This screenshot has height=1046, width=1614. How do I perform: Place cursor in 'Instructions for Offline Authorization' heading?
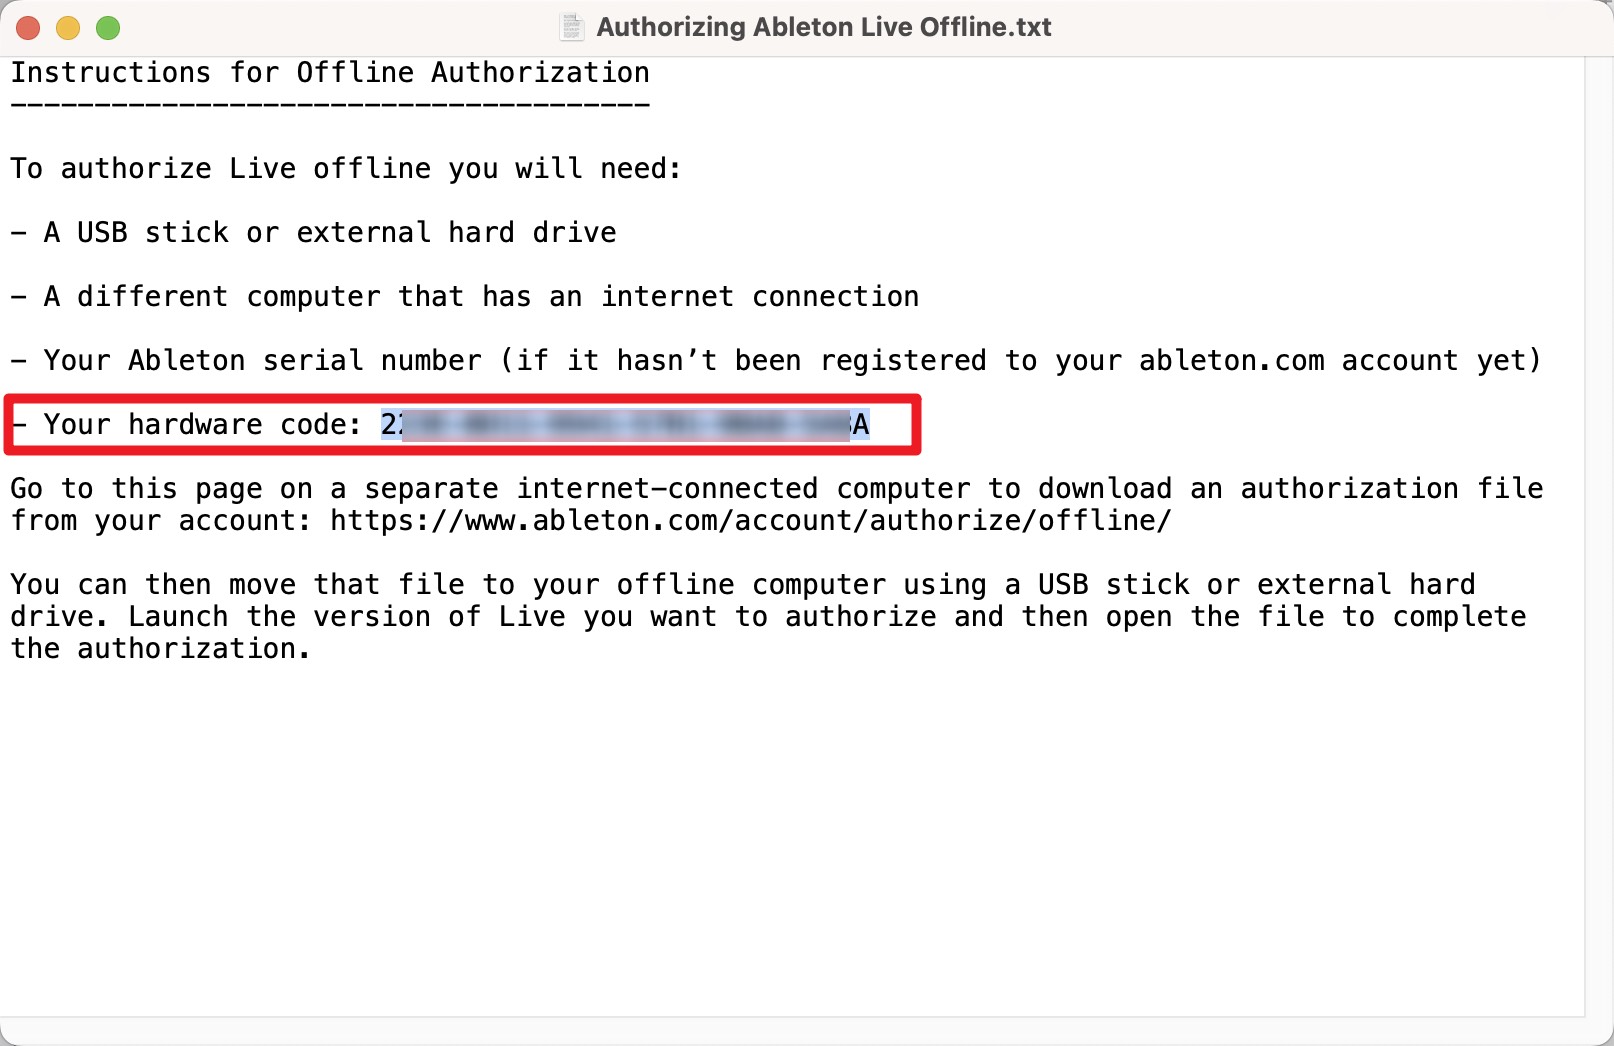(x=330, y=73)
